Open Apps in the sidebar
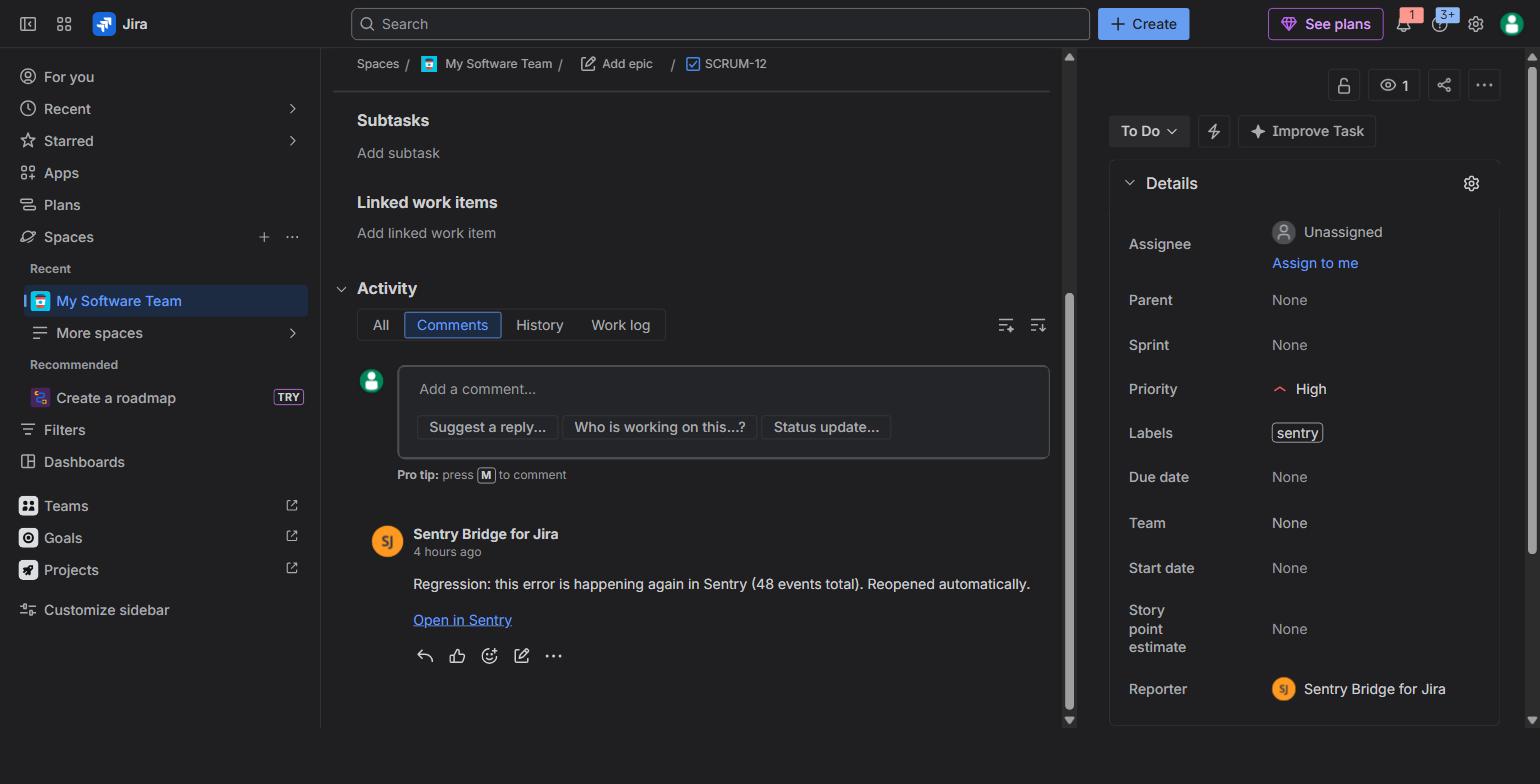This screenshot has height=784, width=1540. tap(164, 173)
